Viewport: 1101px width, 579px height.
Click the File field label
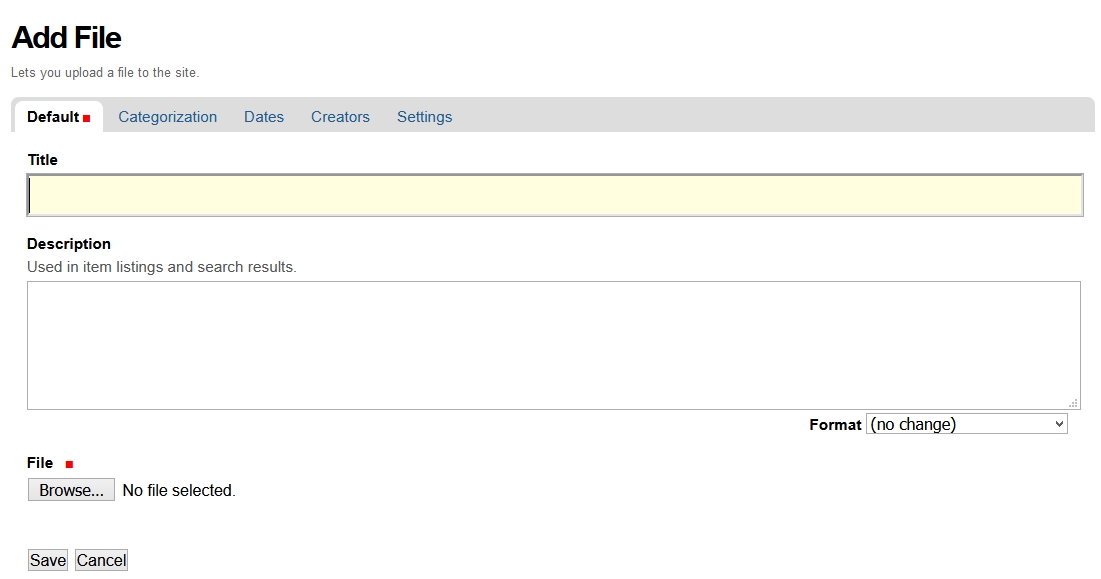[x=40, y=463]
